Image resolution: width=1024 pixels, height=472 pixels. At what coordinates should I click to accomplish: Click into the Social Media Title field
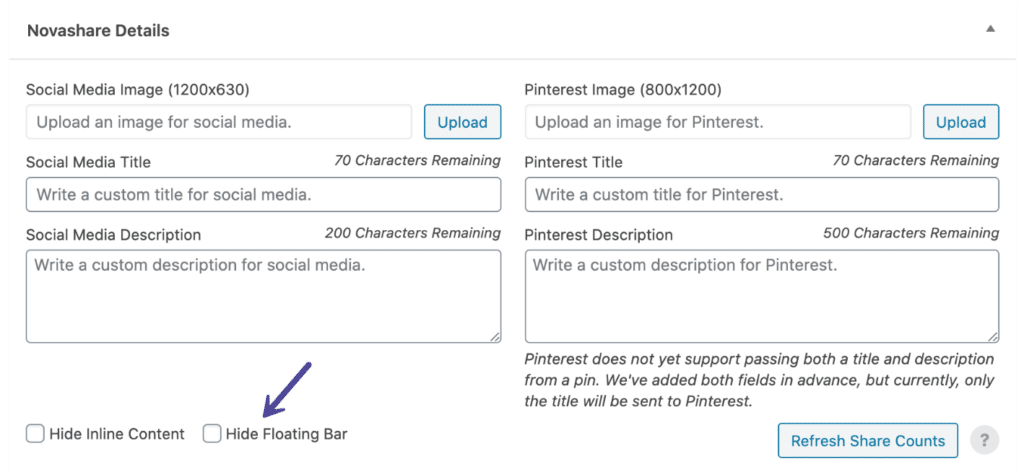click(264, 195)
